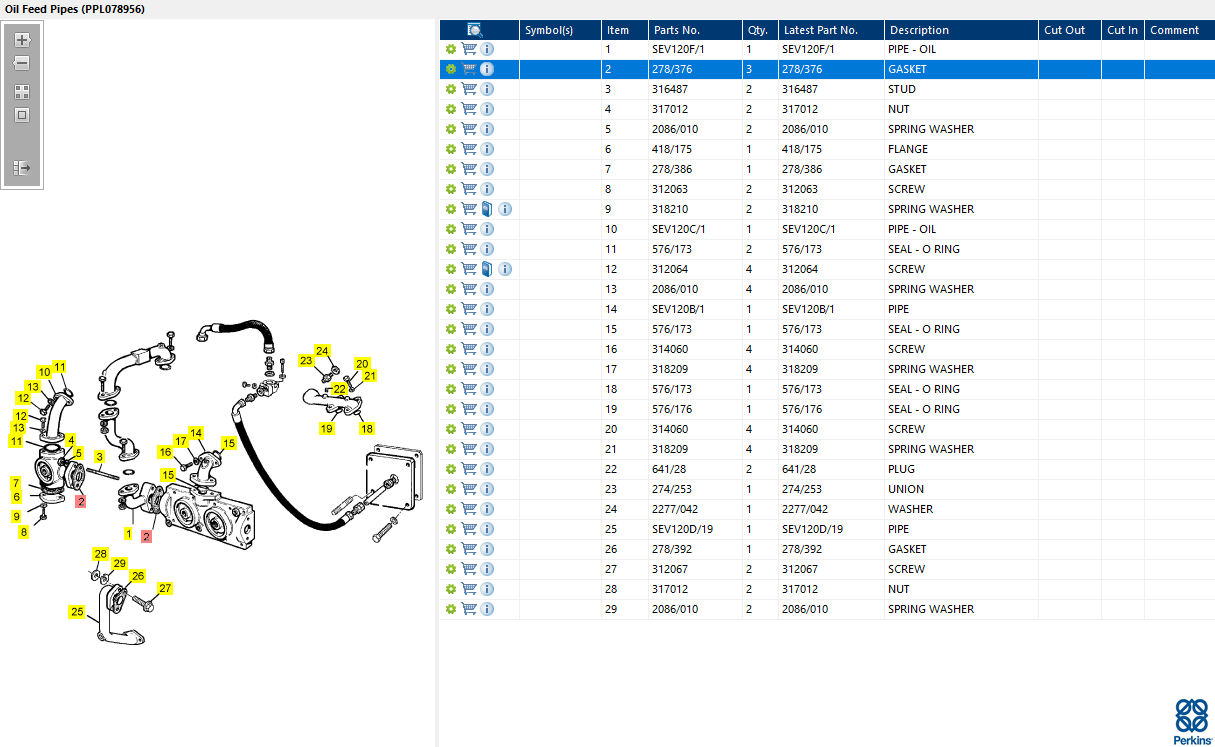Click the Comment column header
Screen dimensions: 1215x747
(x=1180, y=30)
